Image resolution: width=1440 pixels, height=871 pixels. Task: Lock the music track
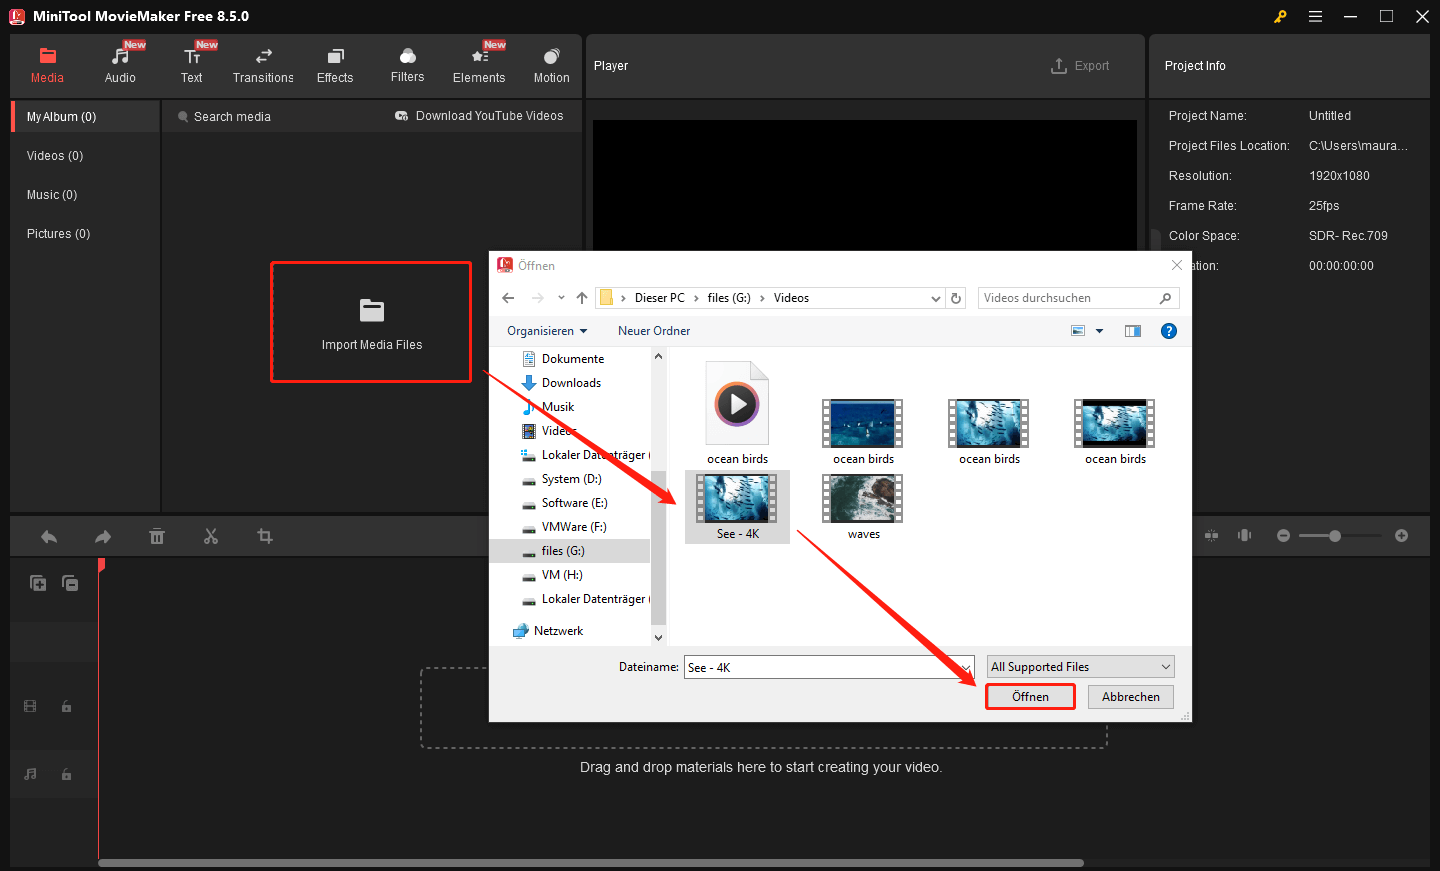[66, 774]
